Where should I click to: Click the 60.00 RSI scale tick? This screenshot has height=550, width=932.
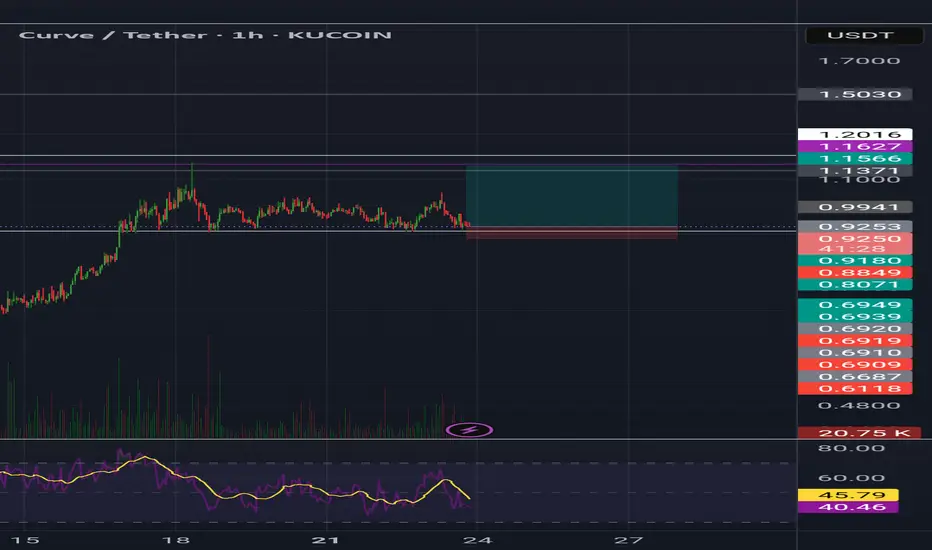[851, 477]
